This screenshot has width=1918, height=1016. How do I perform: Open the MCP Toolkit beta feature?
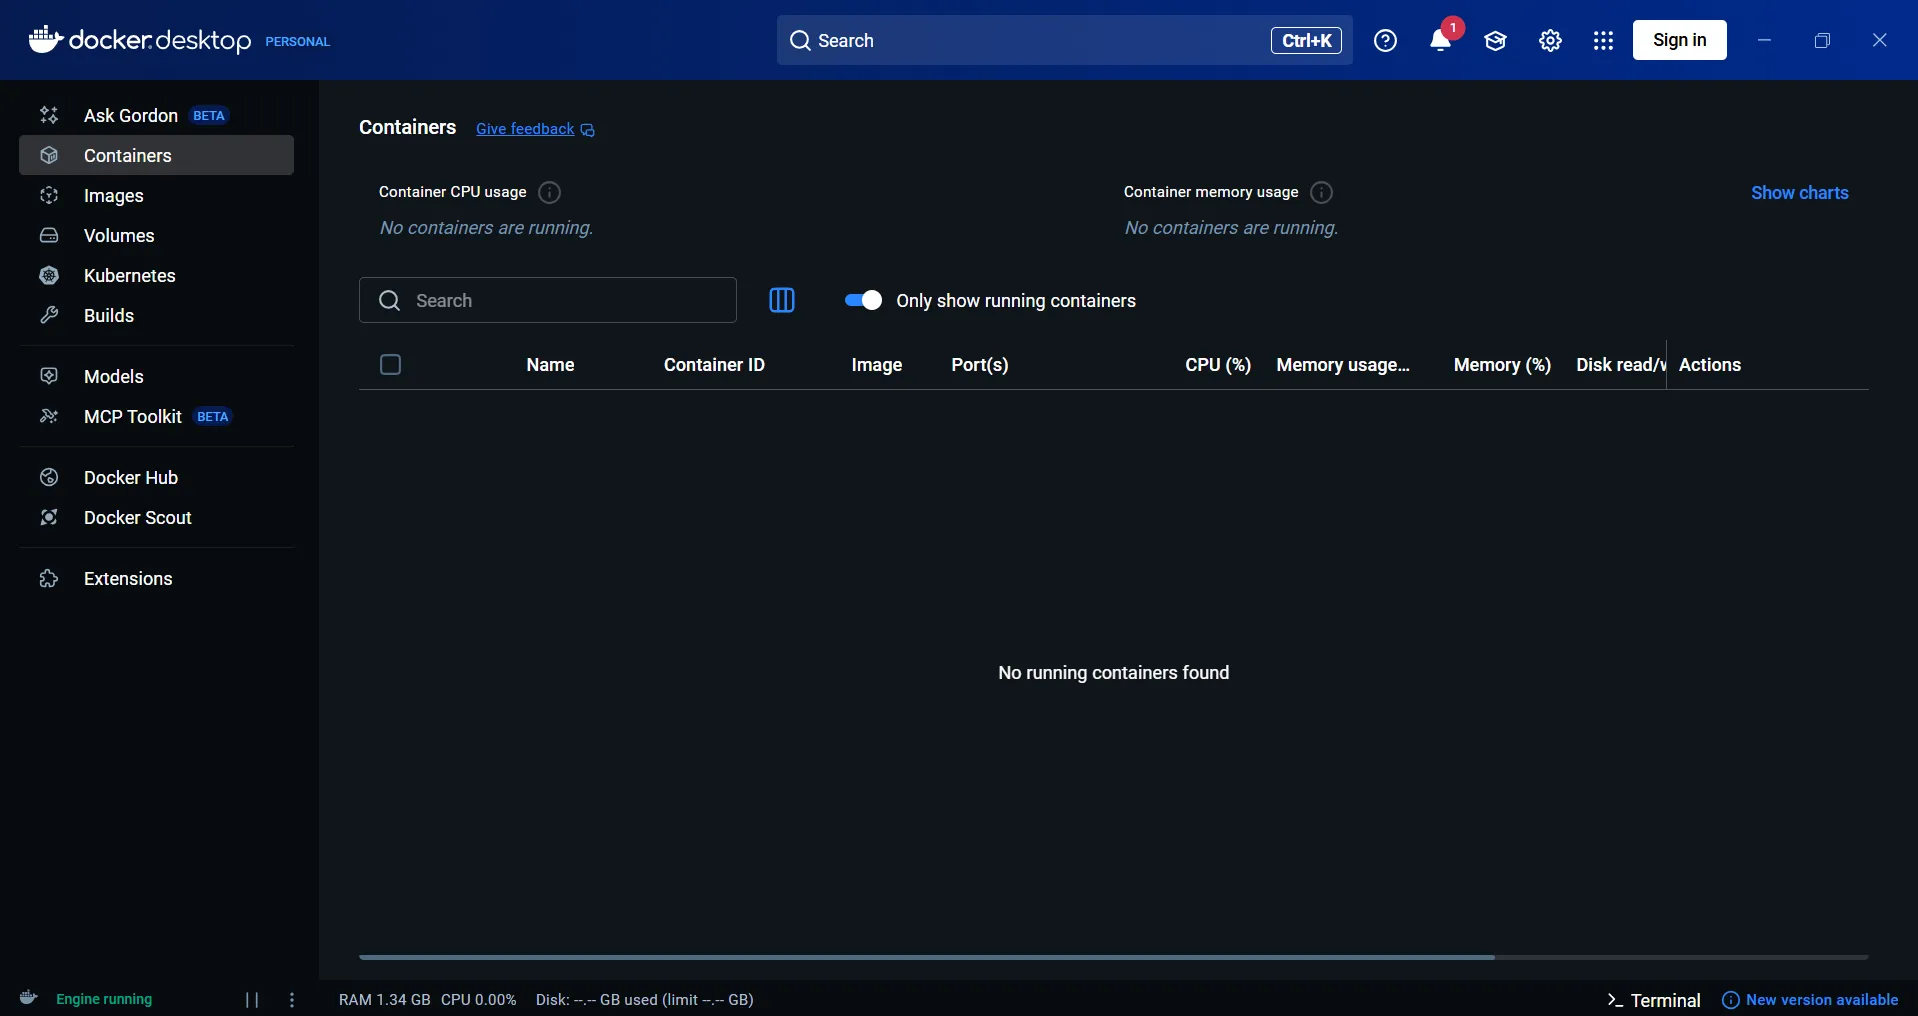130,417
